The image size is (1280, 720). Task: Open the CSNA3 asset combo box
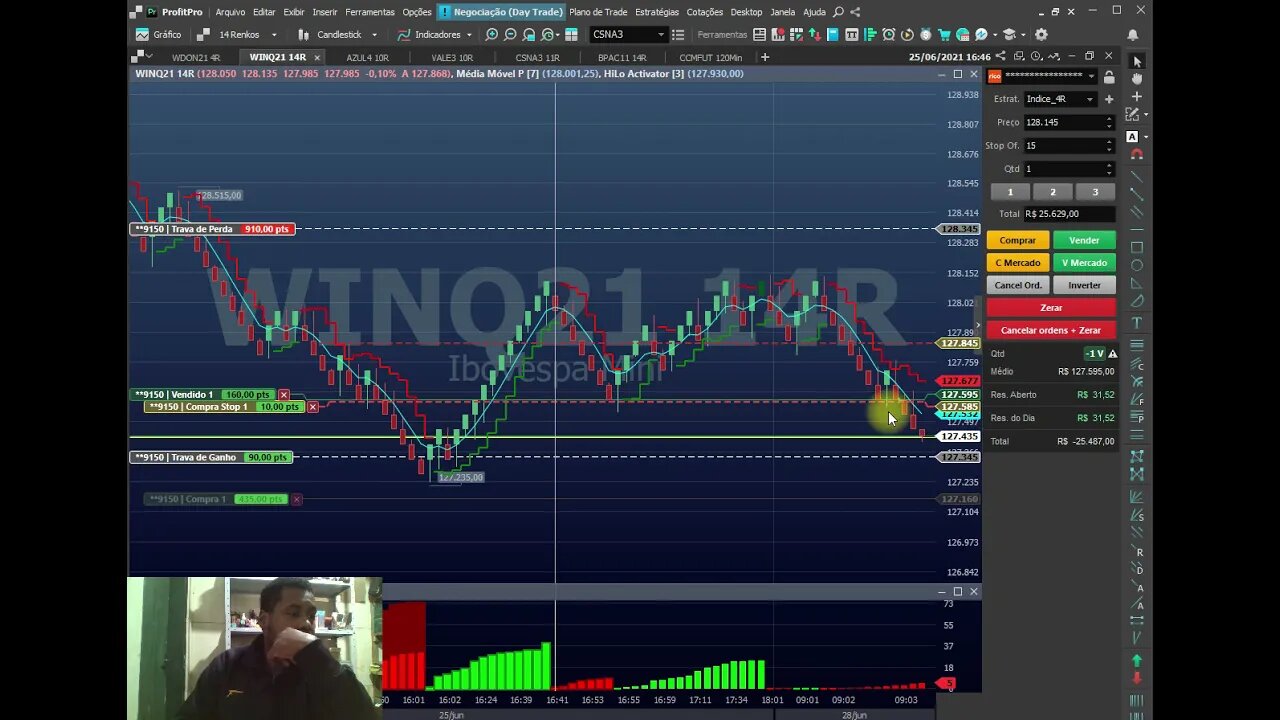[628, 34]
